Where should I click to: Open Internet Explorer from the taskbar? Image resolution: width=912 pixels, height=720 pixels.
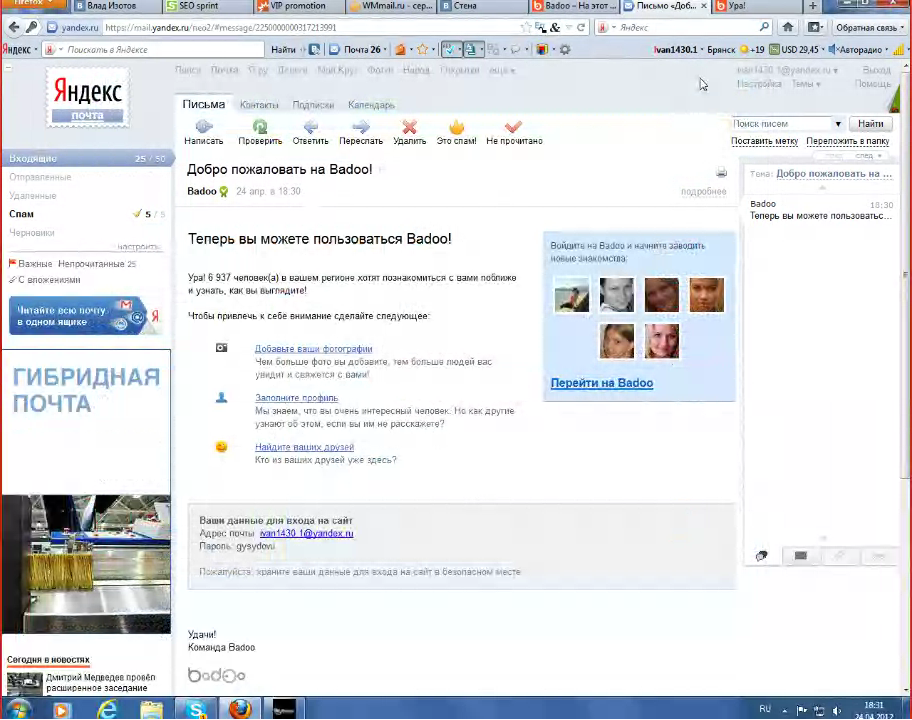pos(107,709)
